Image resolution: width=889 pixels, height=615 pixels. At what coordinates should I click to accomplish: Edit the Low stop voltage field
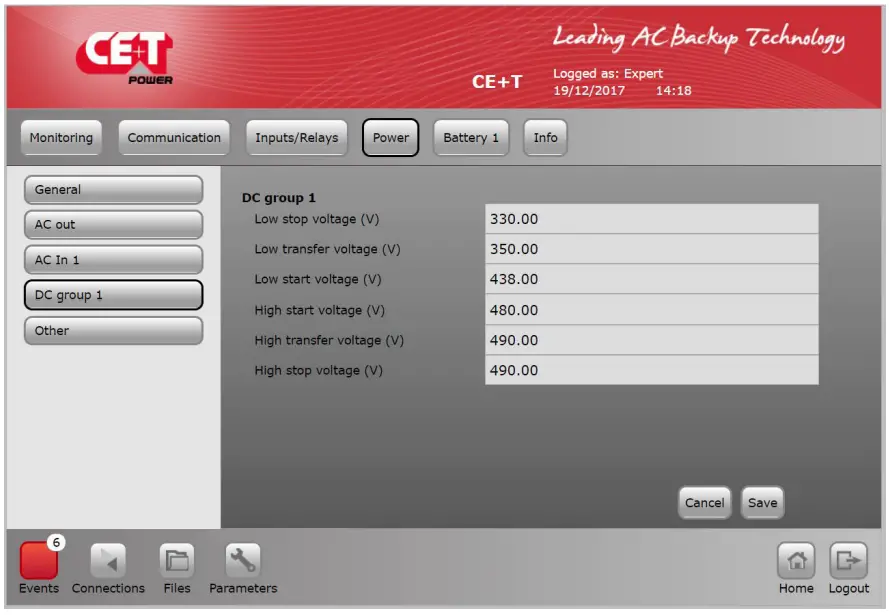tap(651, 219)
